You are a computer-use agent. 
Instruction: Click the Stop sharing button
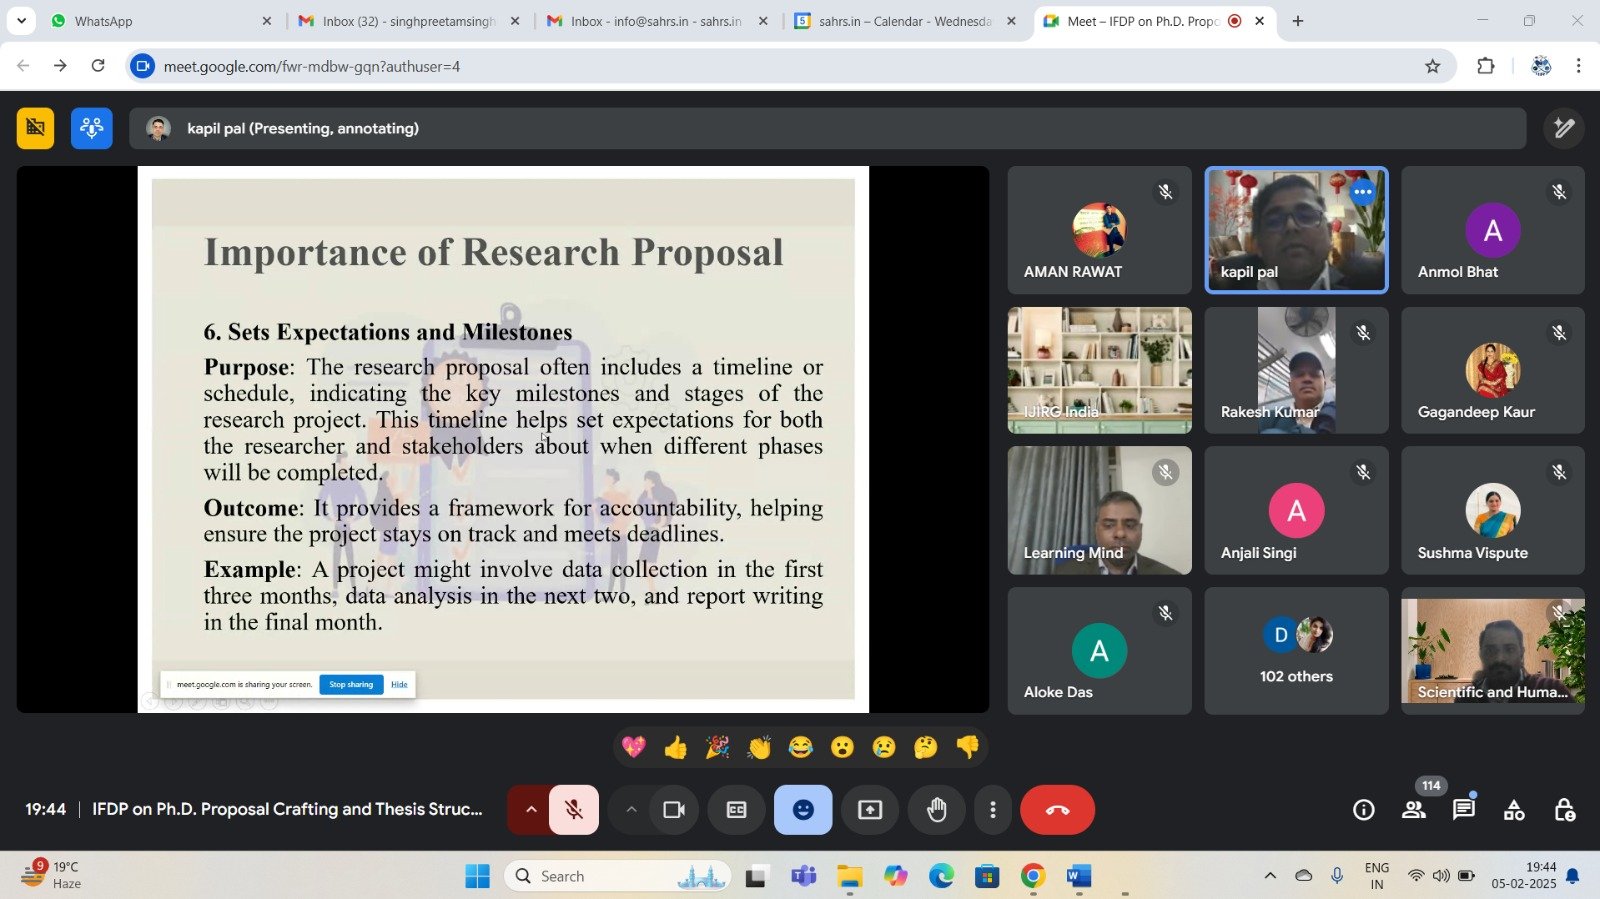(351, 685)
